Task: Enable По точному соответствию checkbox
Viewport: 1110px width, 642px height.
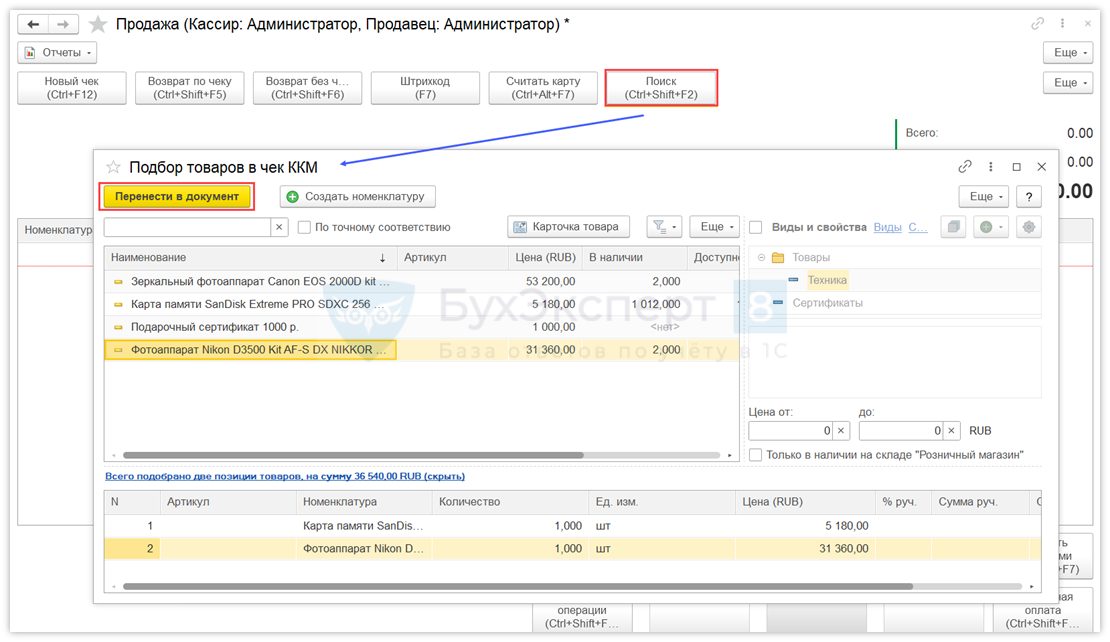Action: tap(305, 227)
